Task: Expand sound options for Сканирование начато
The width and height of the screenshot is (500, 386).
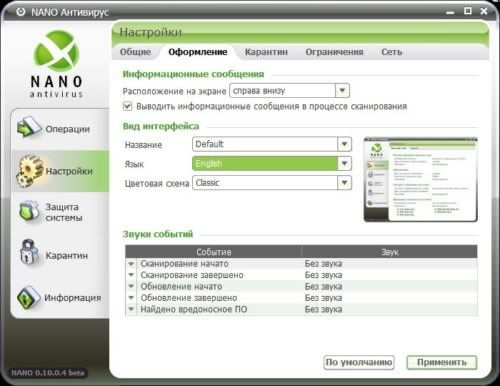Action: (131, 264)
